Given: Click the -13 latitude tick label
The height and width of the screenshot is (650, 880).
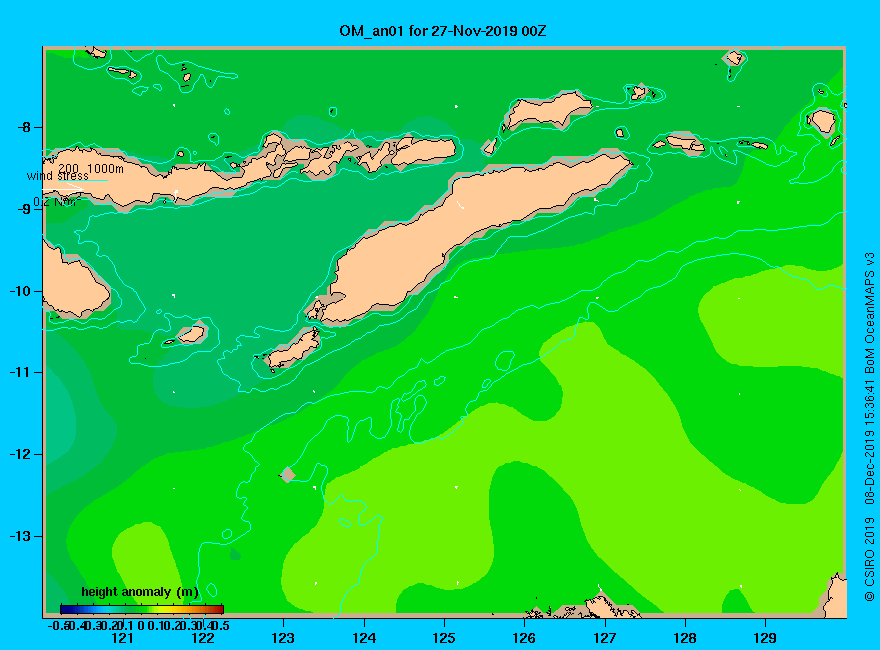Looking at the screenshot, I should click(21, 536).
